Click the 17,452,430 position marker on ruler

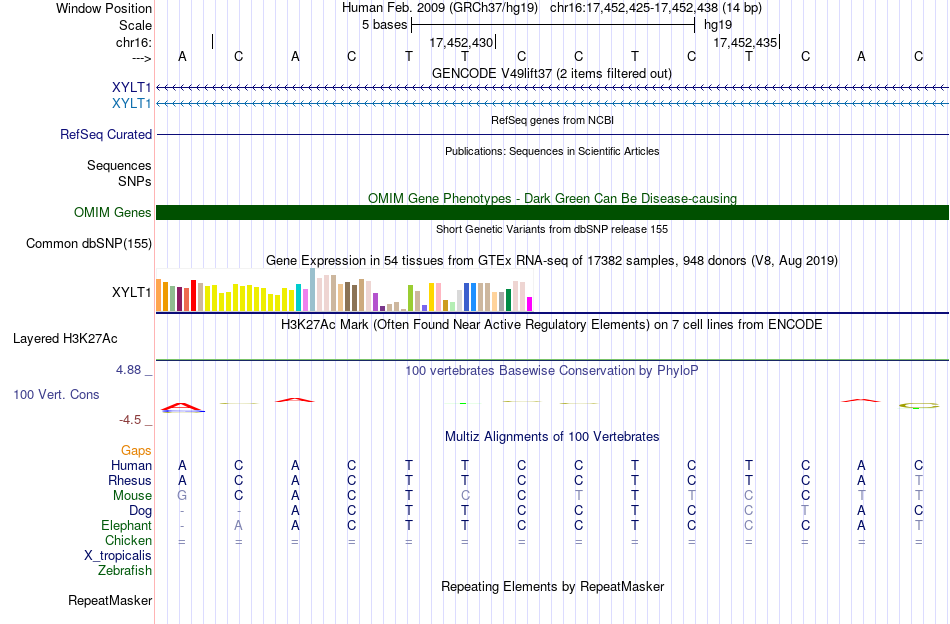pyautogui.click(x=462, y=42)
